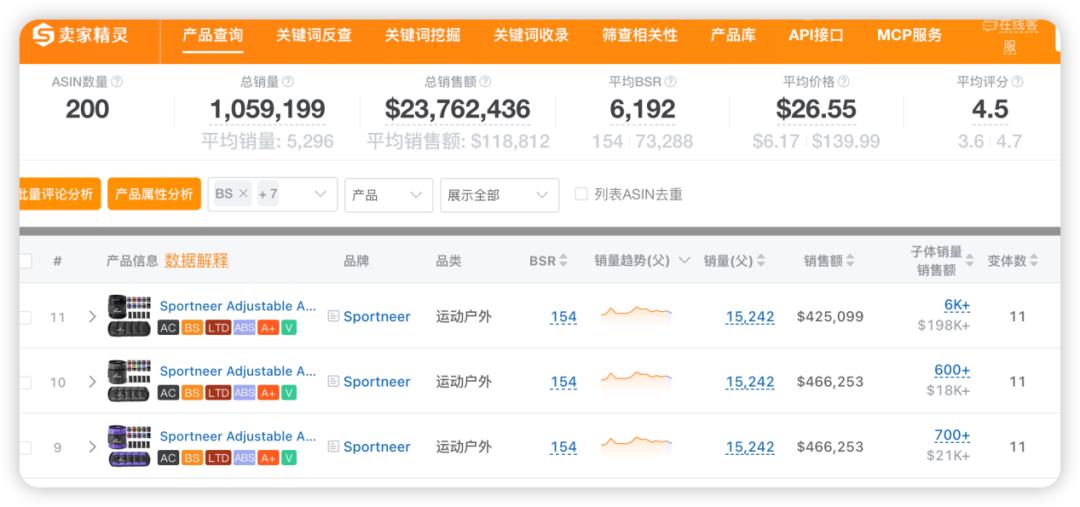Open product title link in row 10

238,371
